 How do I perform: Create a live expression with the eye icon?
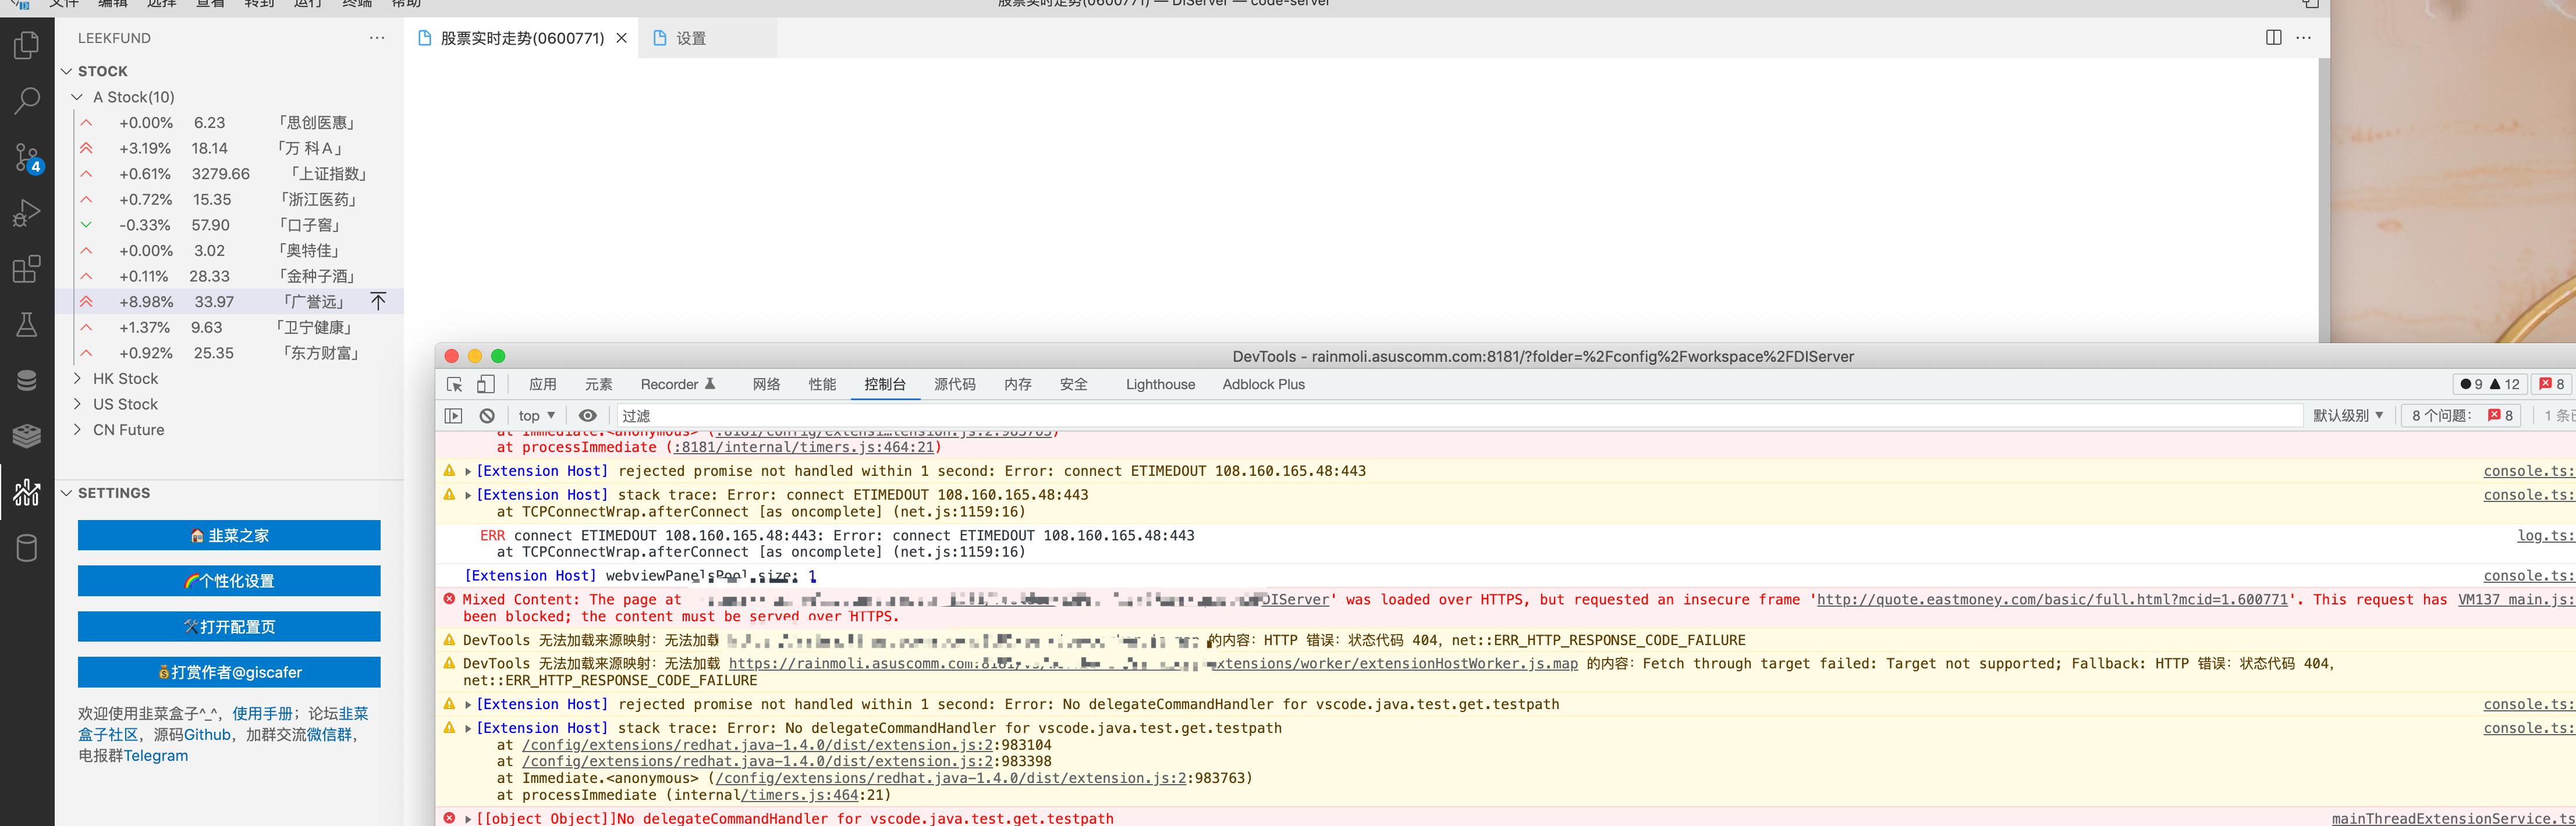(587, 415)
